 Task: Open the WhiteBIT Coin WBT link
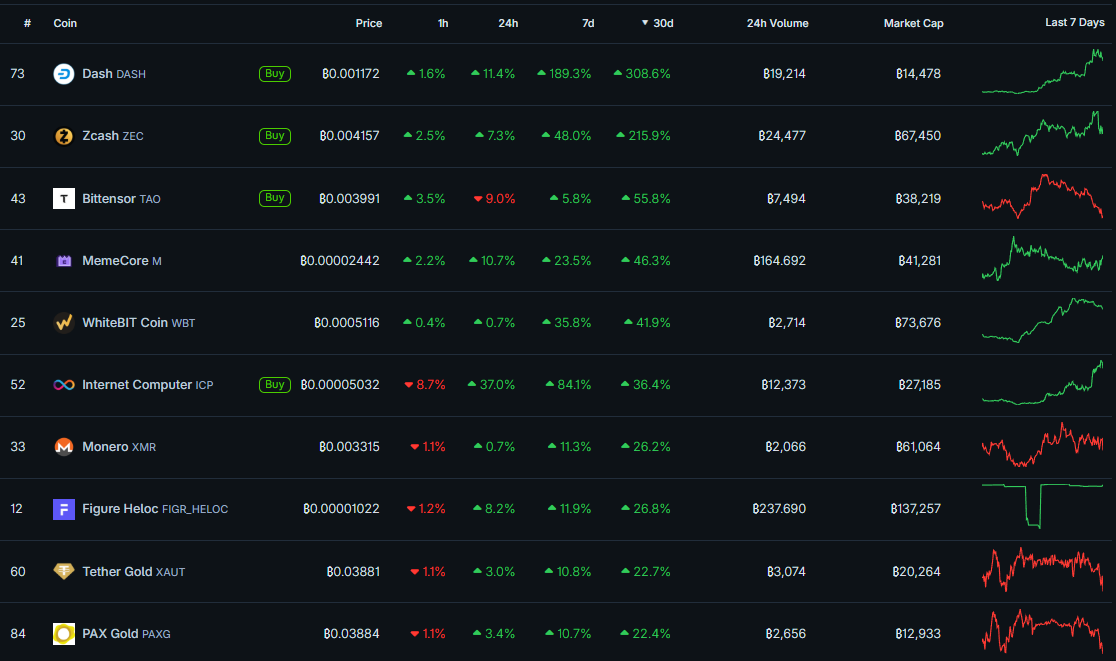138,323
